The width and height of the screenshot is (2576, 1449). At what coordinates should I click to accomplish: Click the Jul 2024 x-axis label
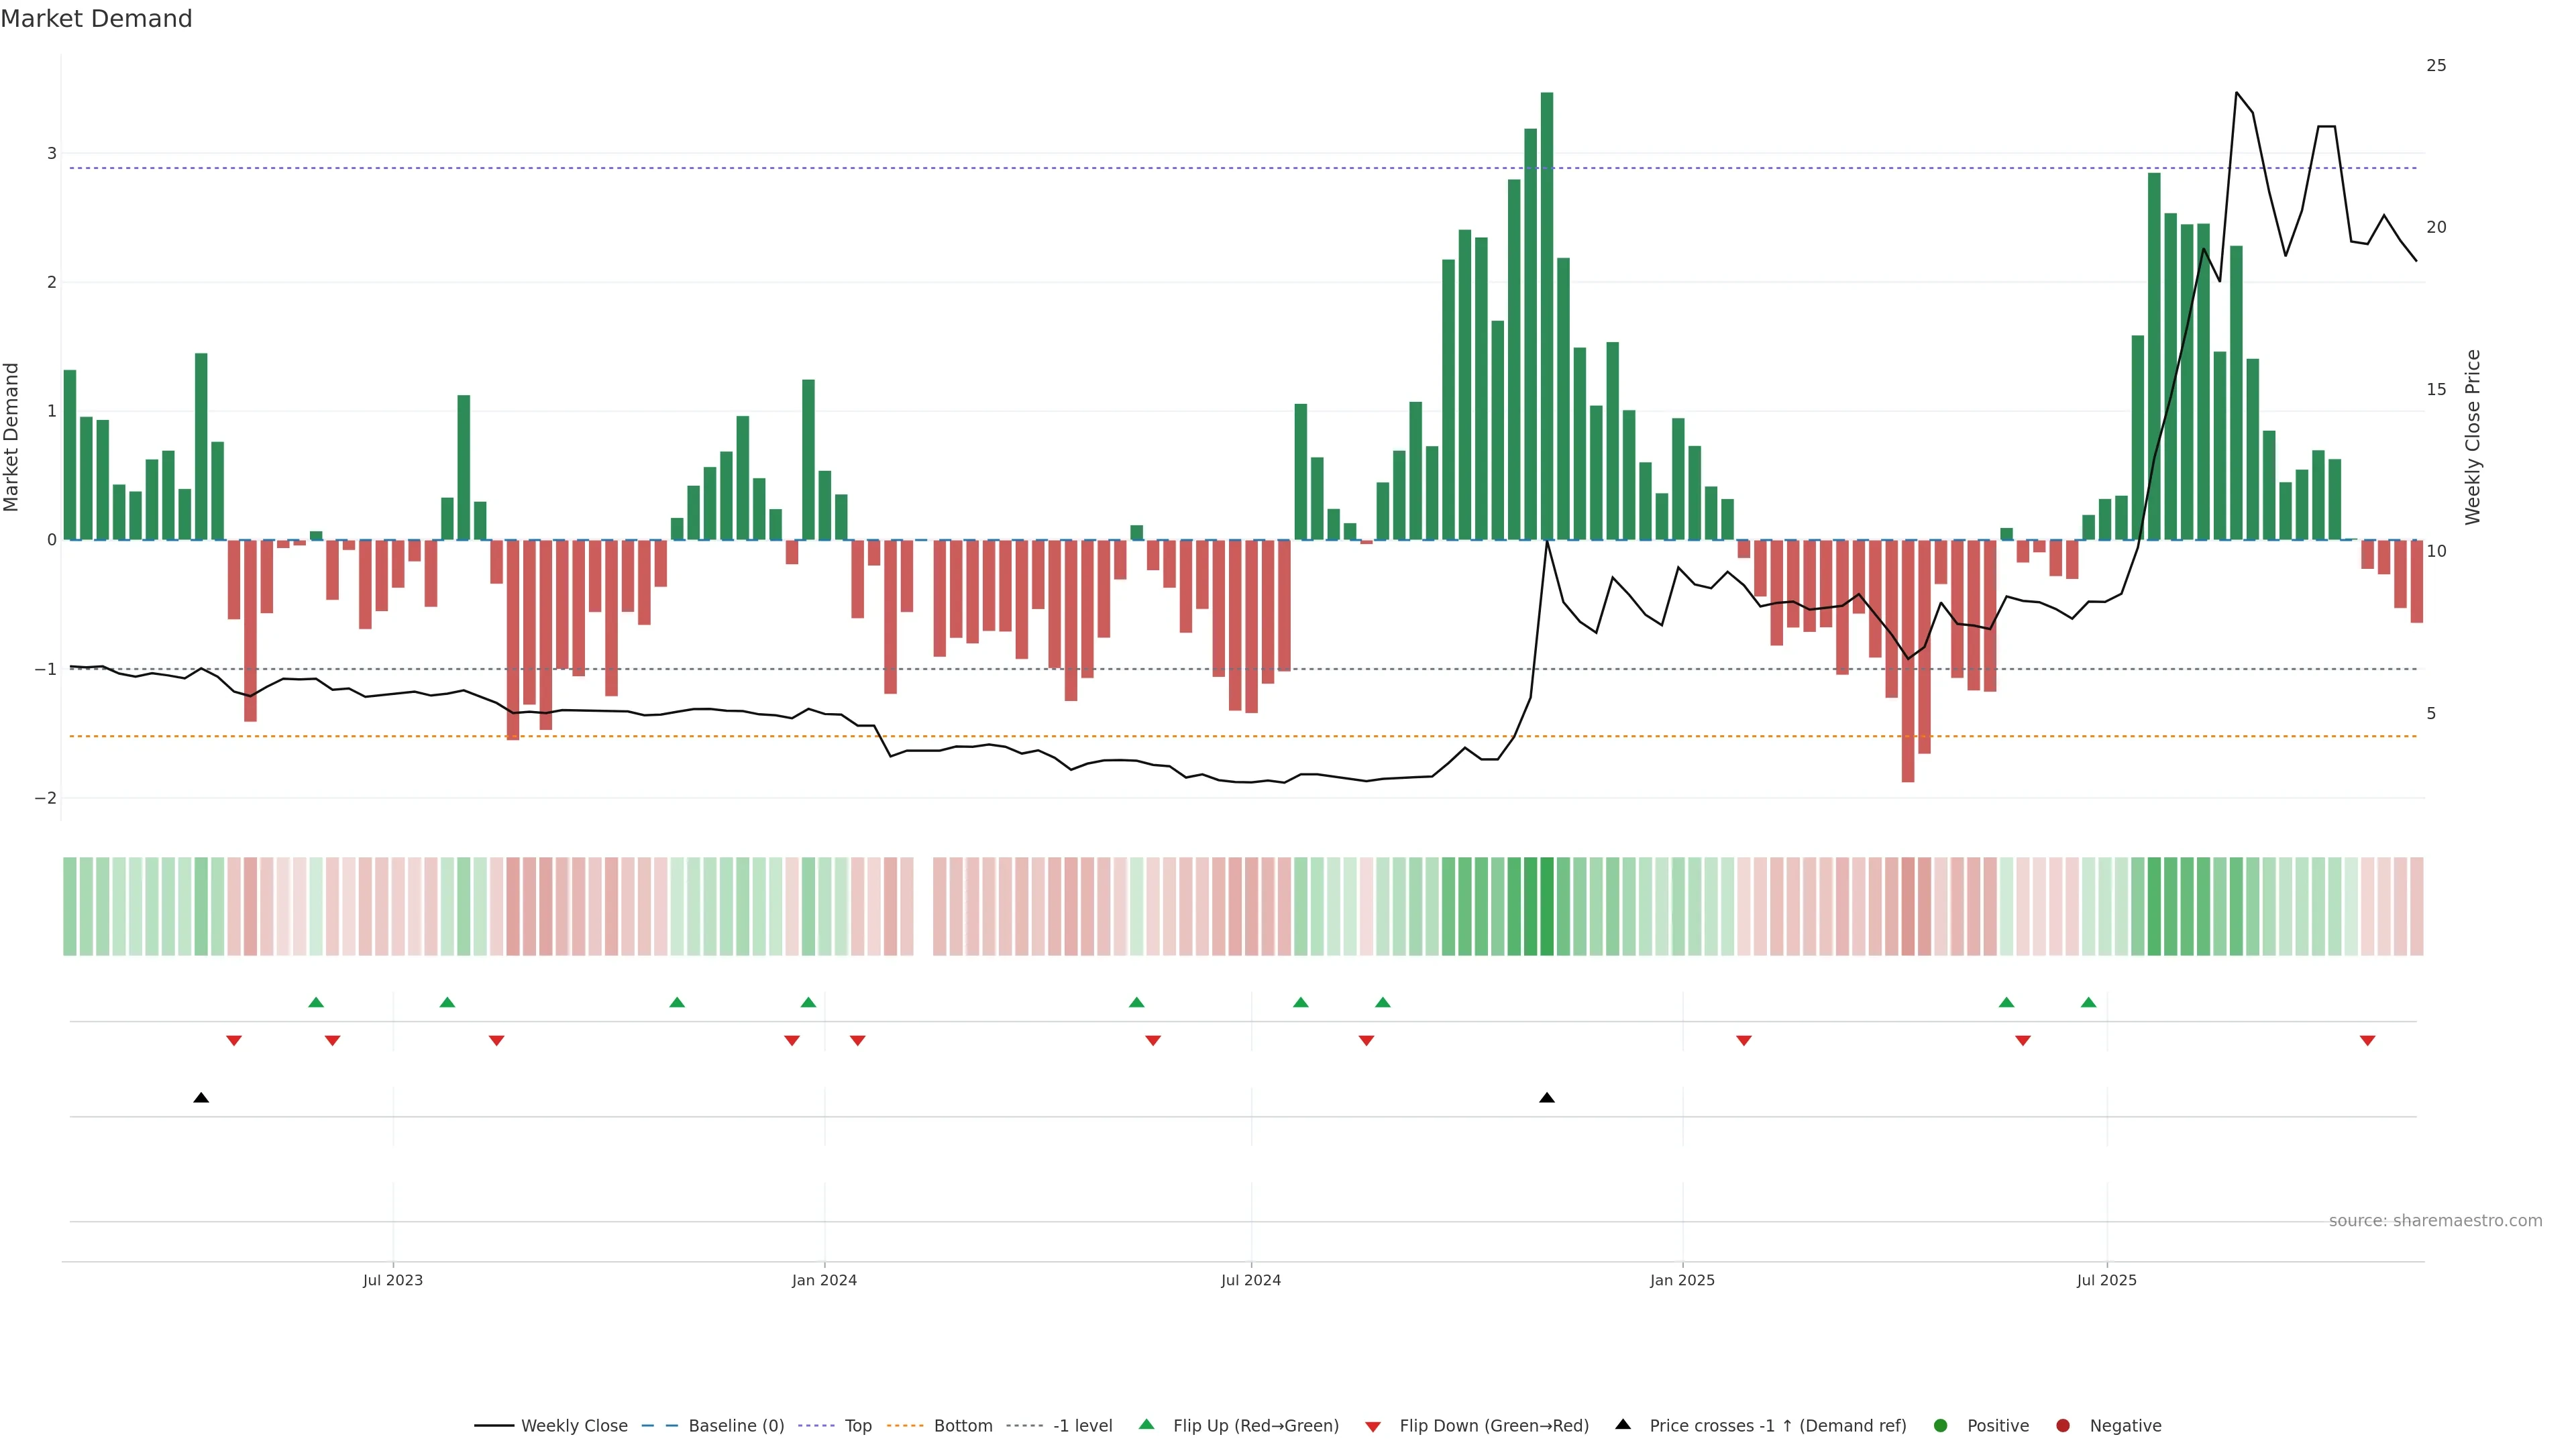click(x=1250, y=1280)
